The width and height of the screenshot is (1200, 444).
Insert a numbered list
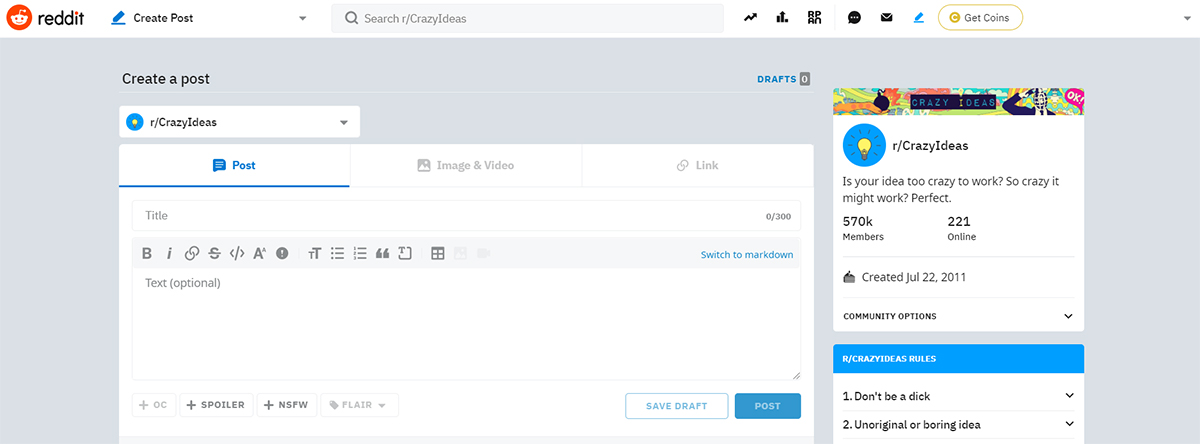360,254
